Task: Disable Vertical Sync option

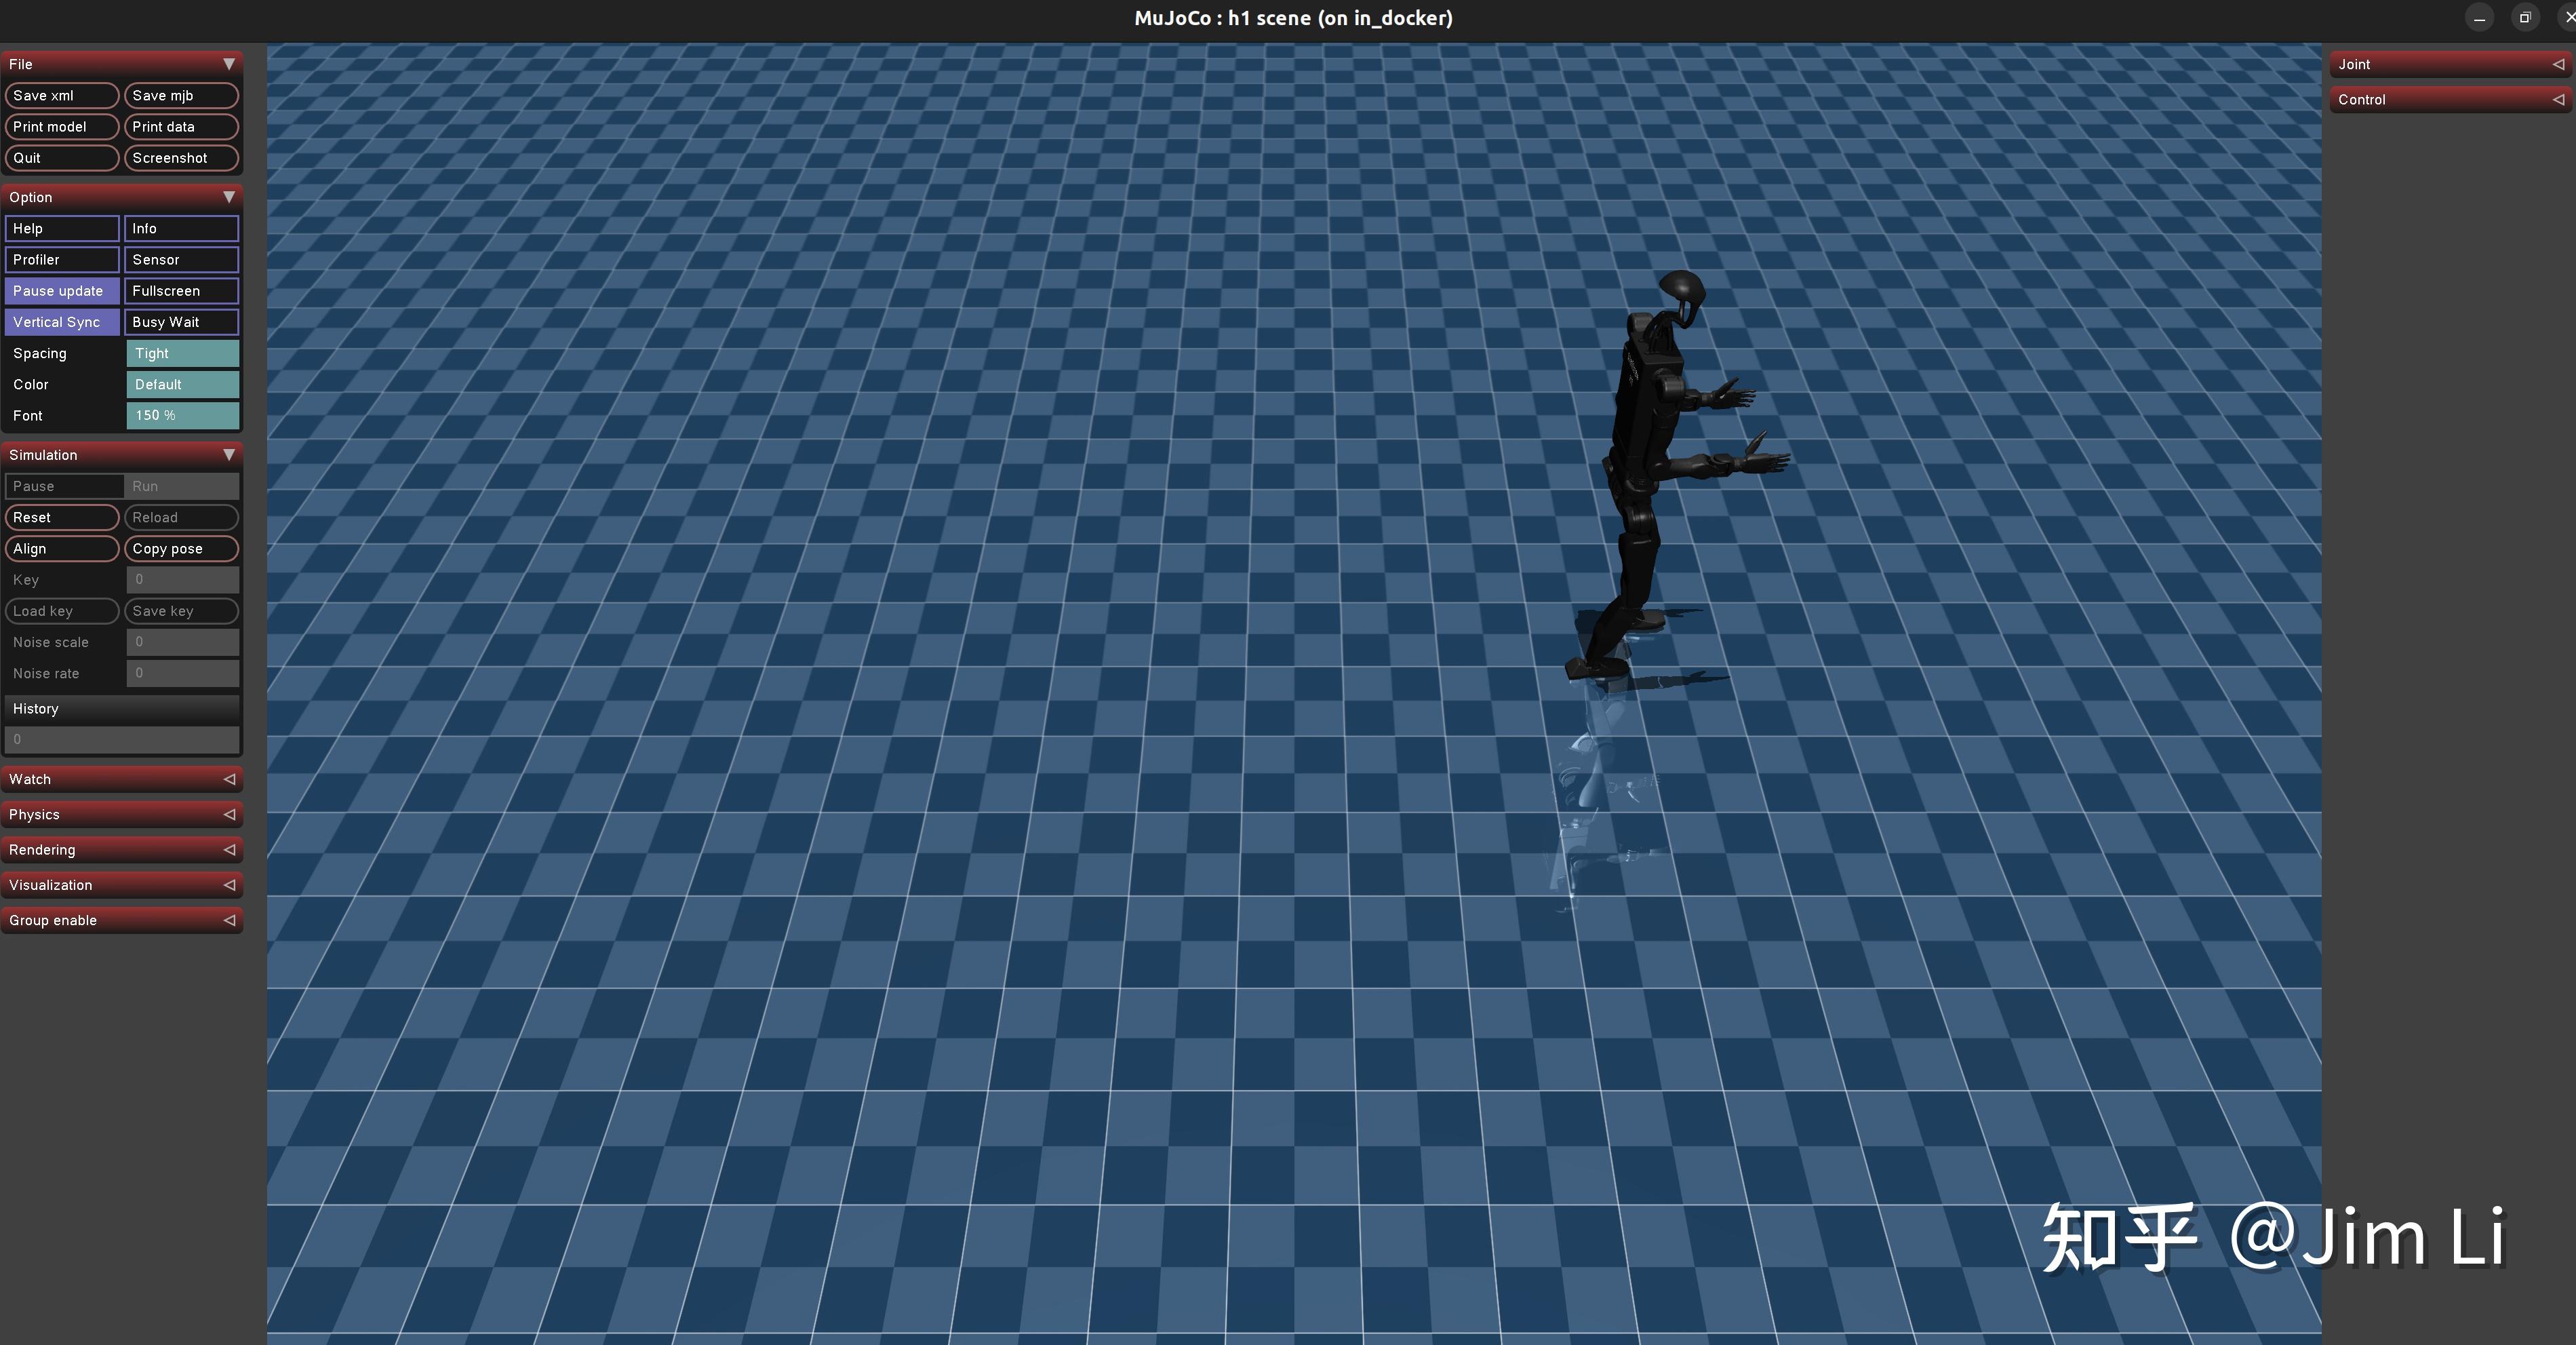Action: coord(62,322)
